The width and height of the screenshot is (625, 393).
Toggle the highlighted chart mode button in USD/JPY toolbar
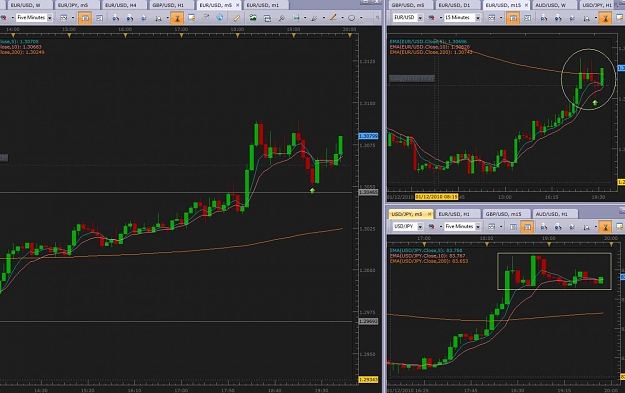[527, 226]
